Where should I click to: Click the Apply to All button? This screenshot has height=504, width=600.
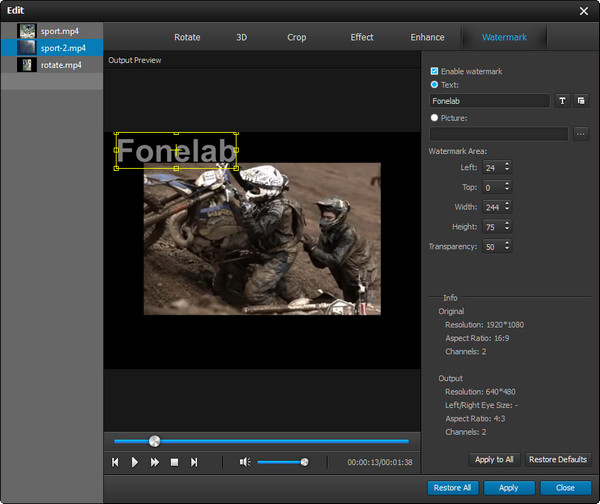click(x=494, y=460)
